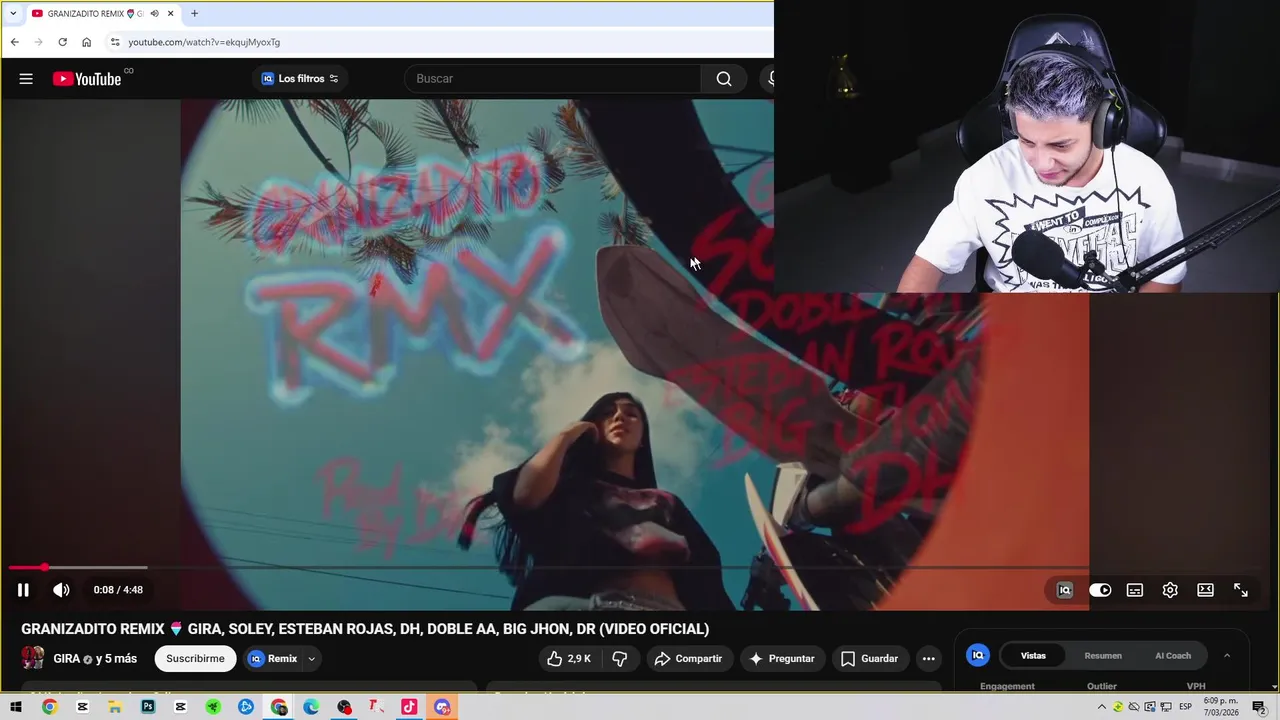1280x720 pixels.
Task: Like the video with thumbs up 2,9 K
Action: 568,659
